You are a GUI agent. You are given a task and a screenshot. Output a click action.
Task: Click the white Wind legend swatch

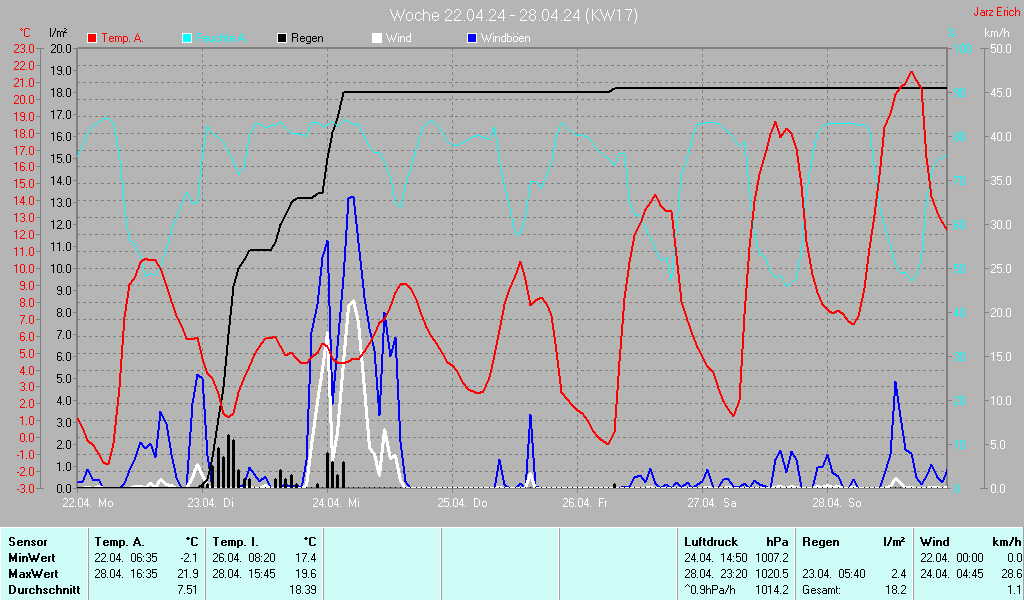click(x=377, y=39)
